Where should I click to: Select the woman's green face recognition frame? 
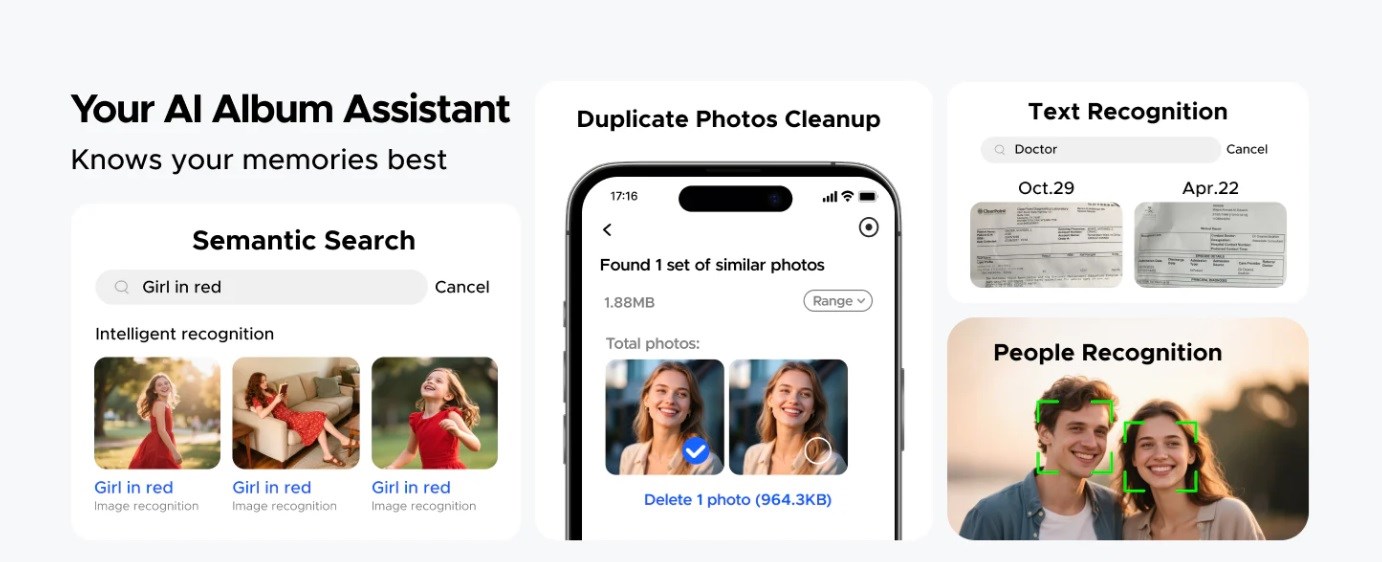[1161, 456]
